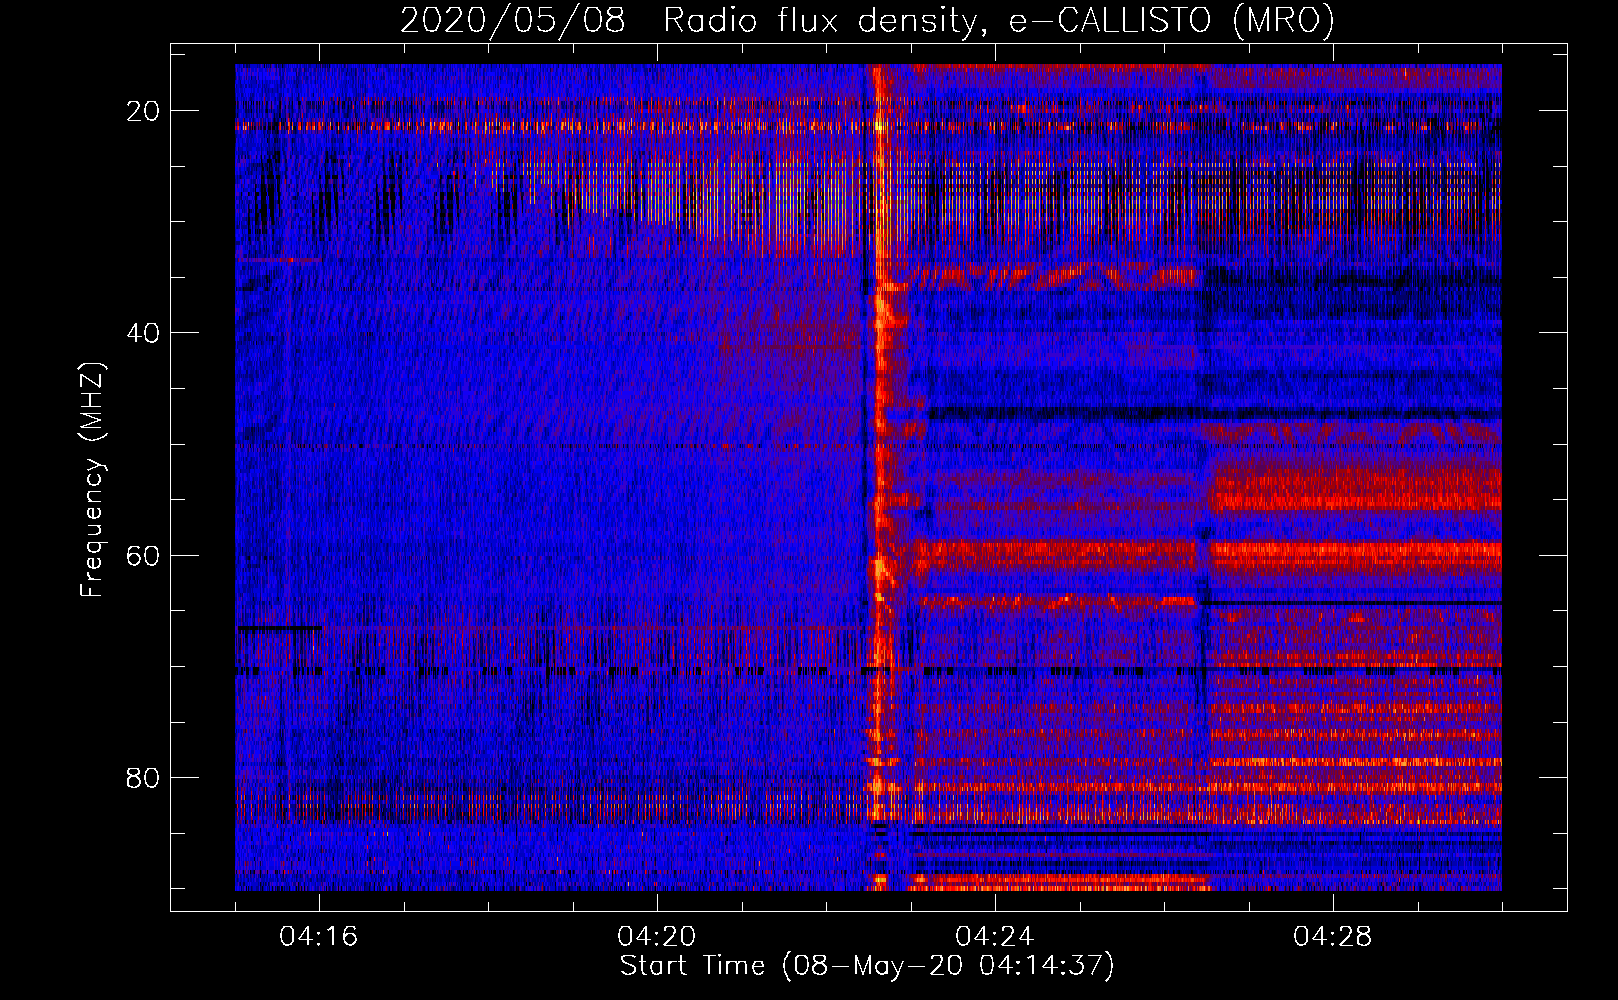The image size is (1618, 1000).
Task: Select the 60 MHz frequency tick label
Action: pyautogui.click(x=143, y=555)
